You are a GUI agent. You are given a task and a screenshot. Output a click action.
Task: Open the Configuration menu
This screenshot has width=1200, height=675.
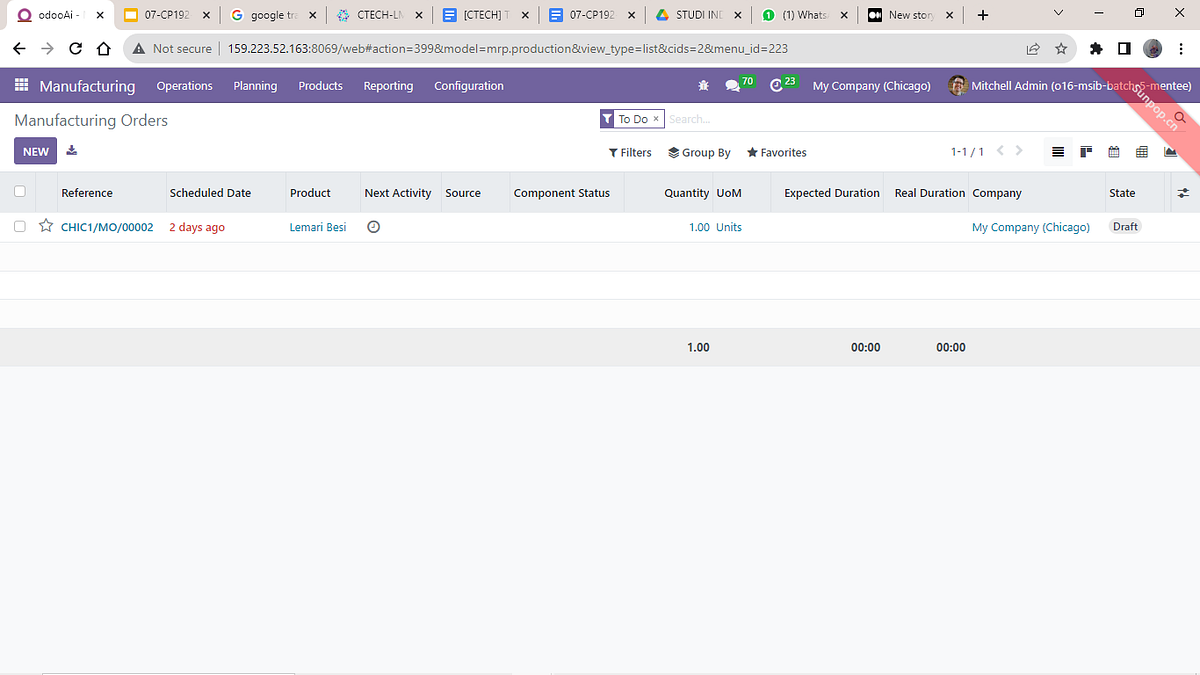[469, 86]
